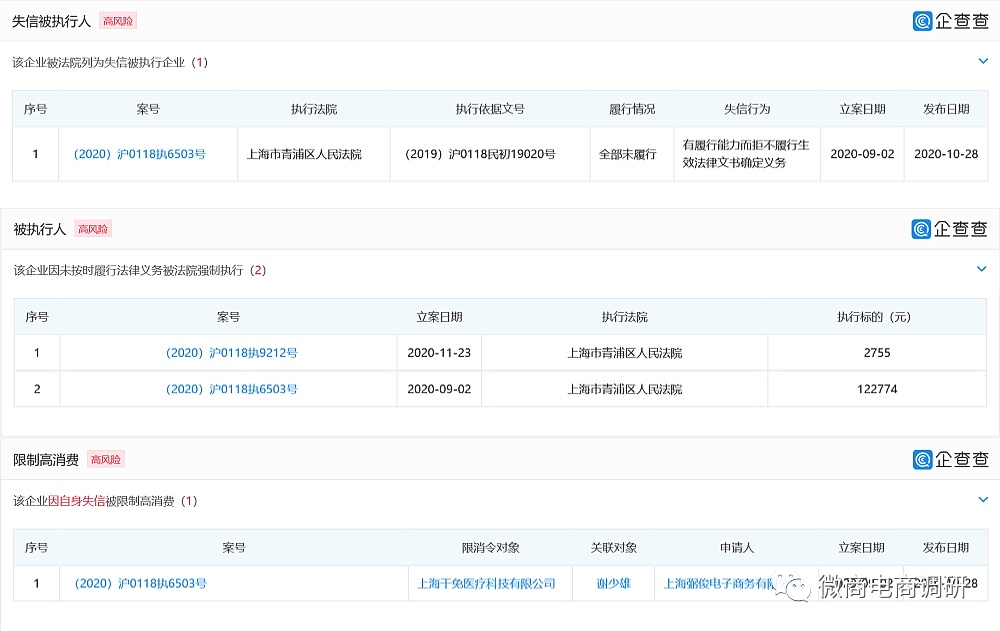Click the 企查查 logo beside 被执行人 section

click(x=948, y=229)
